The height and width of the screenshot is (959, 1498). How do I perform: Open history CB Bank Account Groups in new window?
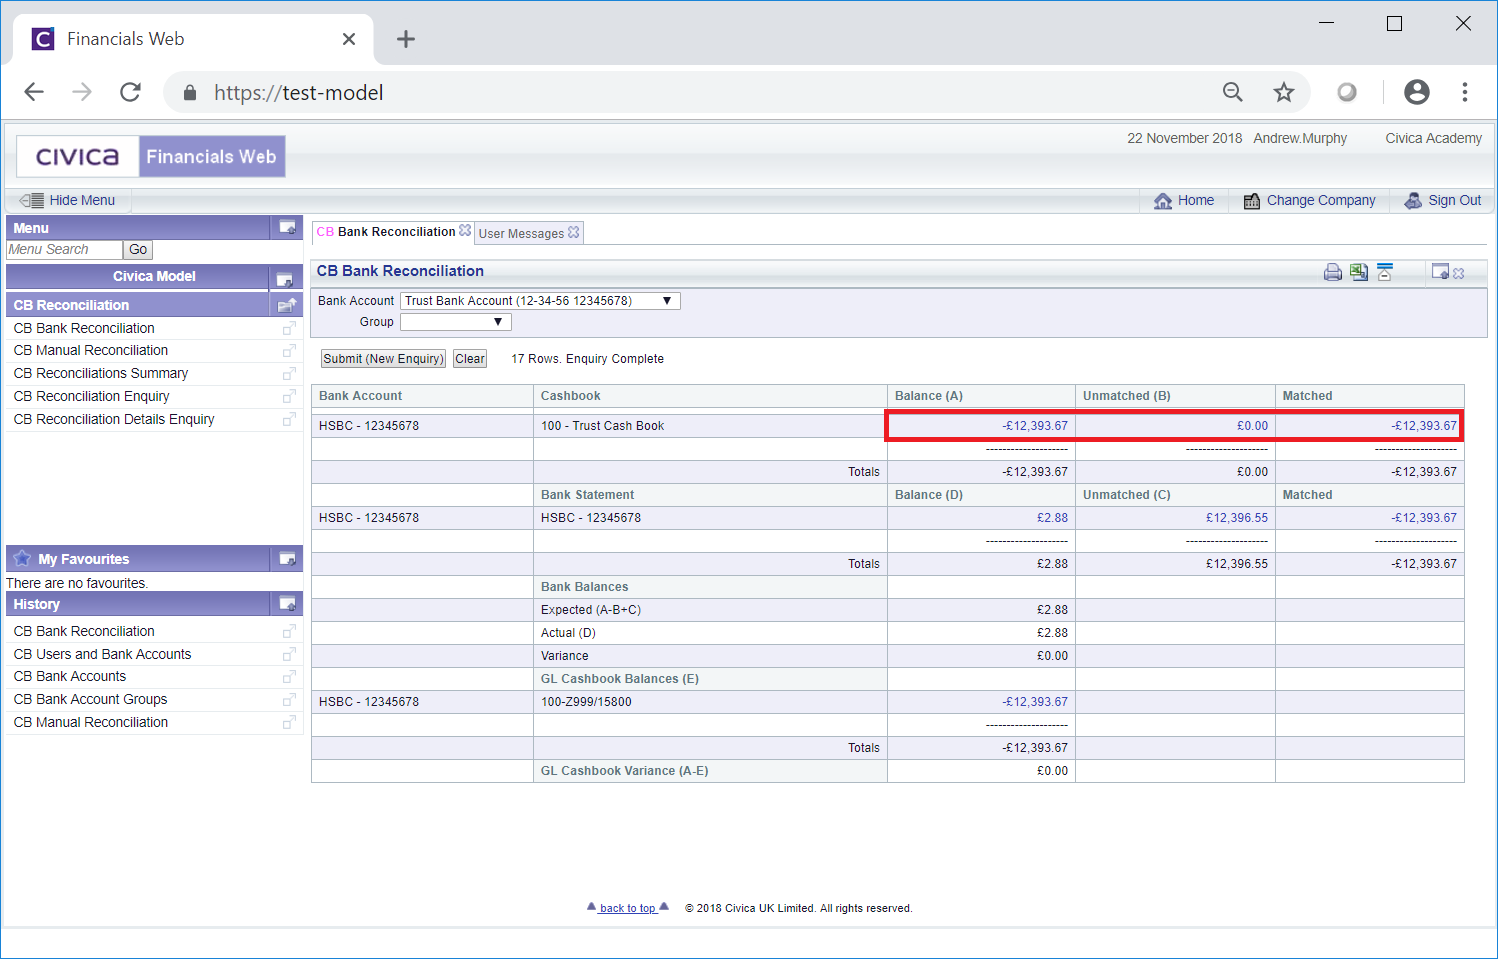coord(289,700)
